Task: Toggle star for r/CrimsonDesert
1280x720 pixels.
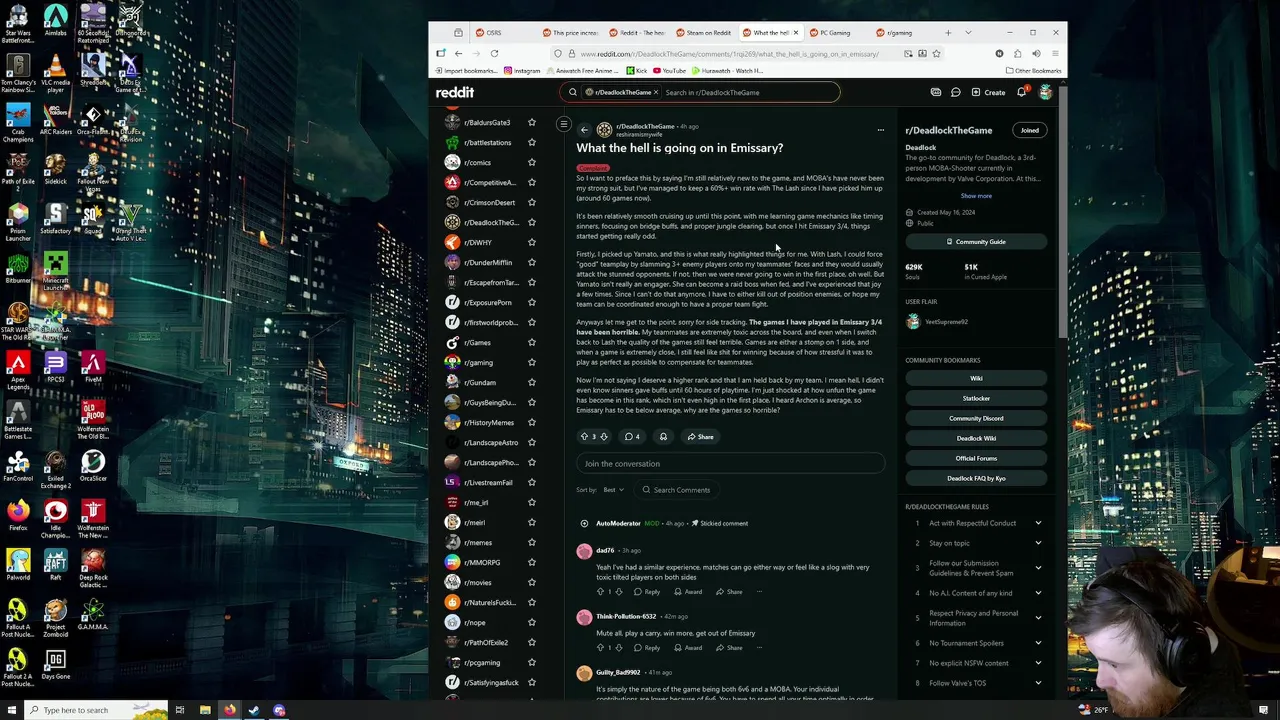Action: (x=532, y=202)
